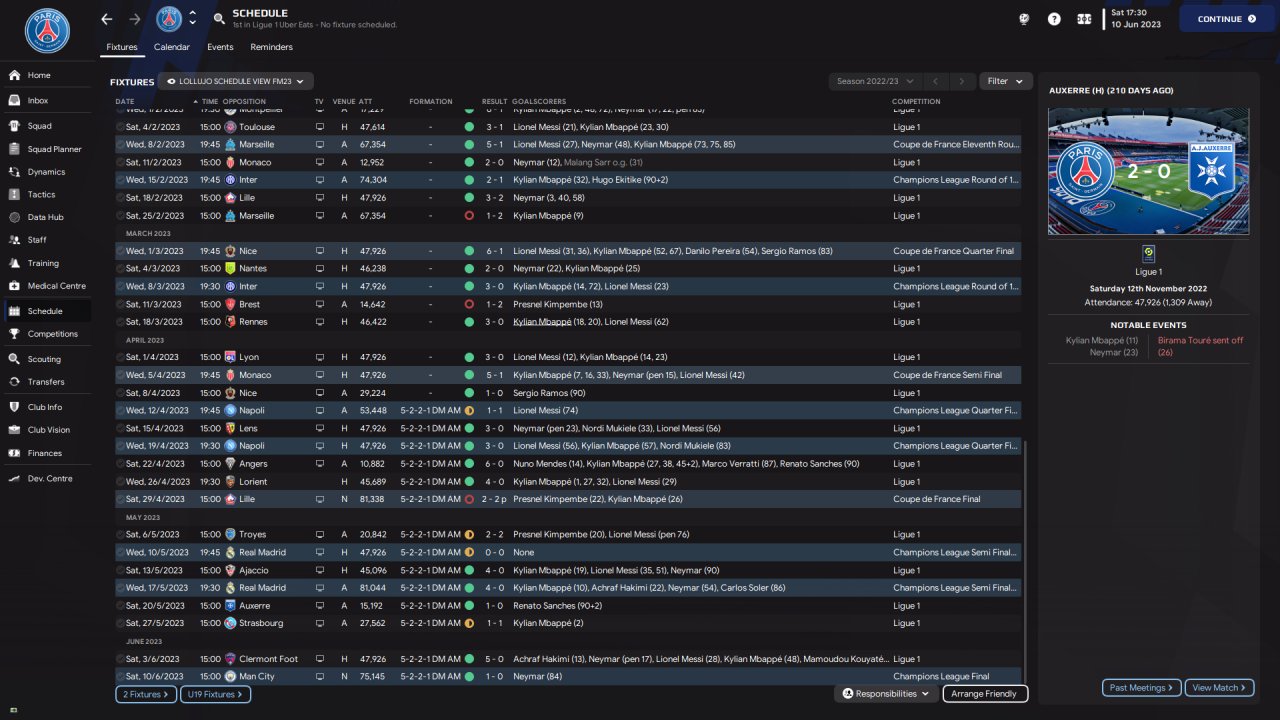
Task: Go to the Training screen
Action: [47, 263]
